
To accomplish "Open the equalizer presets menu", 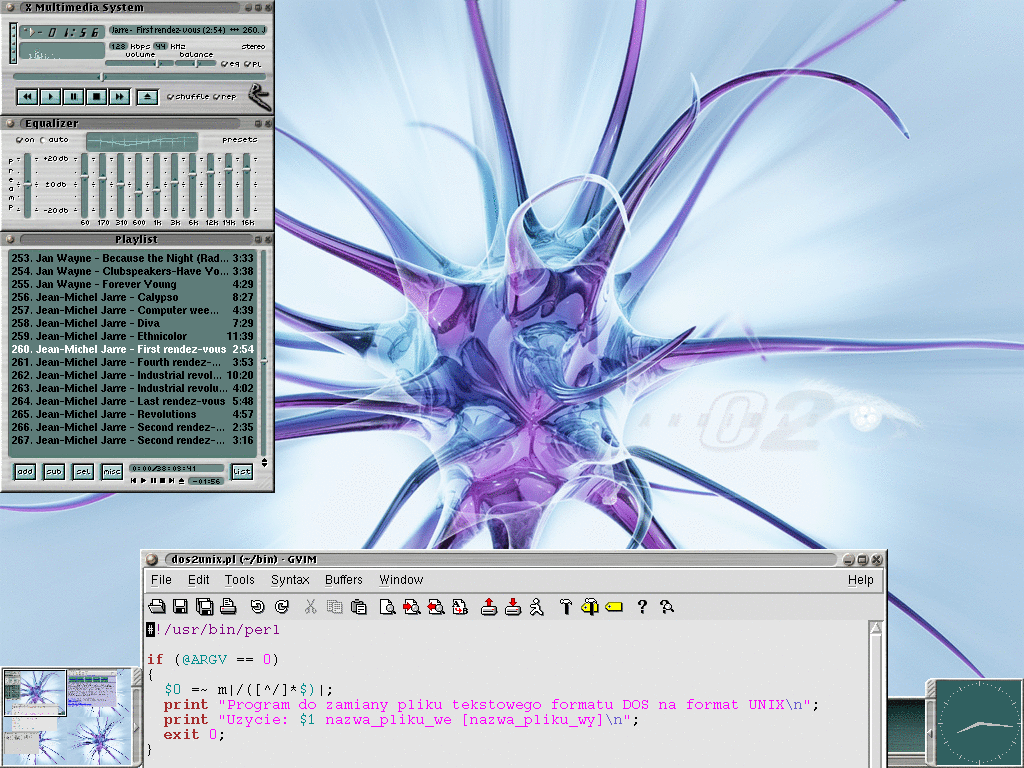I will coord(239,140).
